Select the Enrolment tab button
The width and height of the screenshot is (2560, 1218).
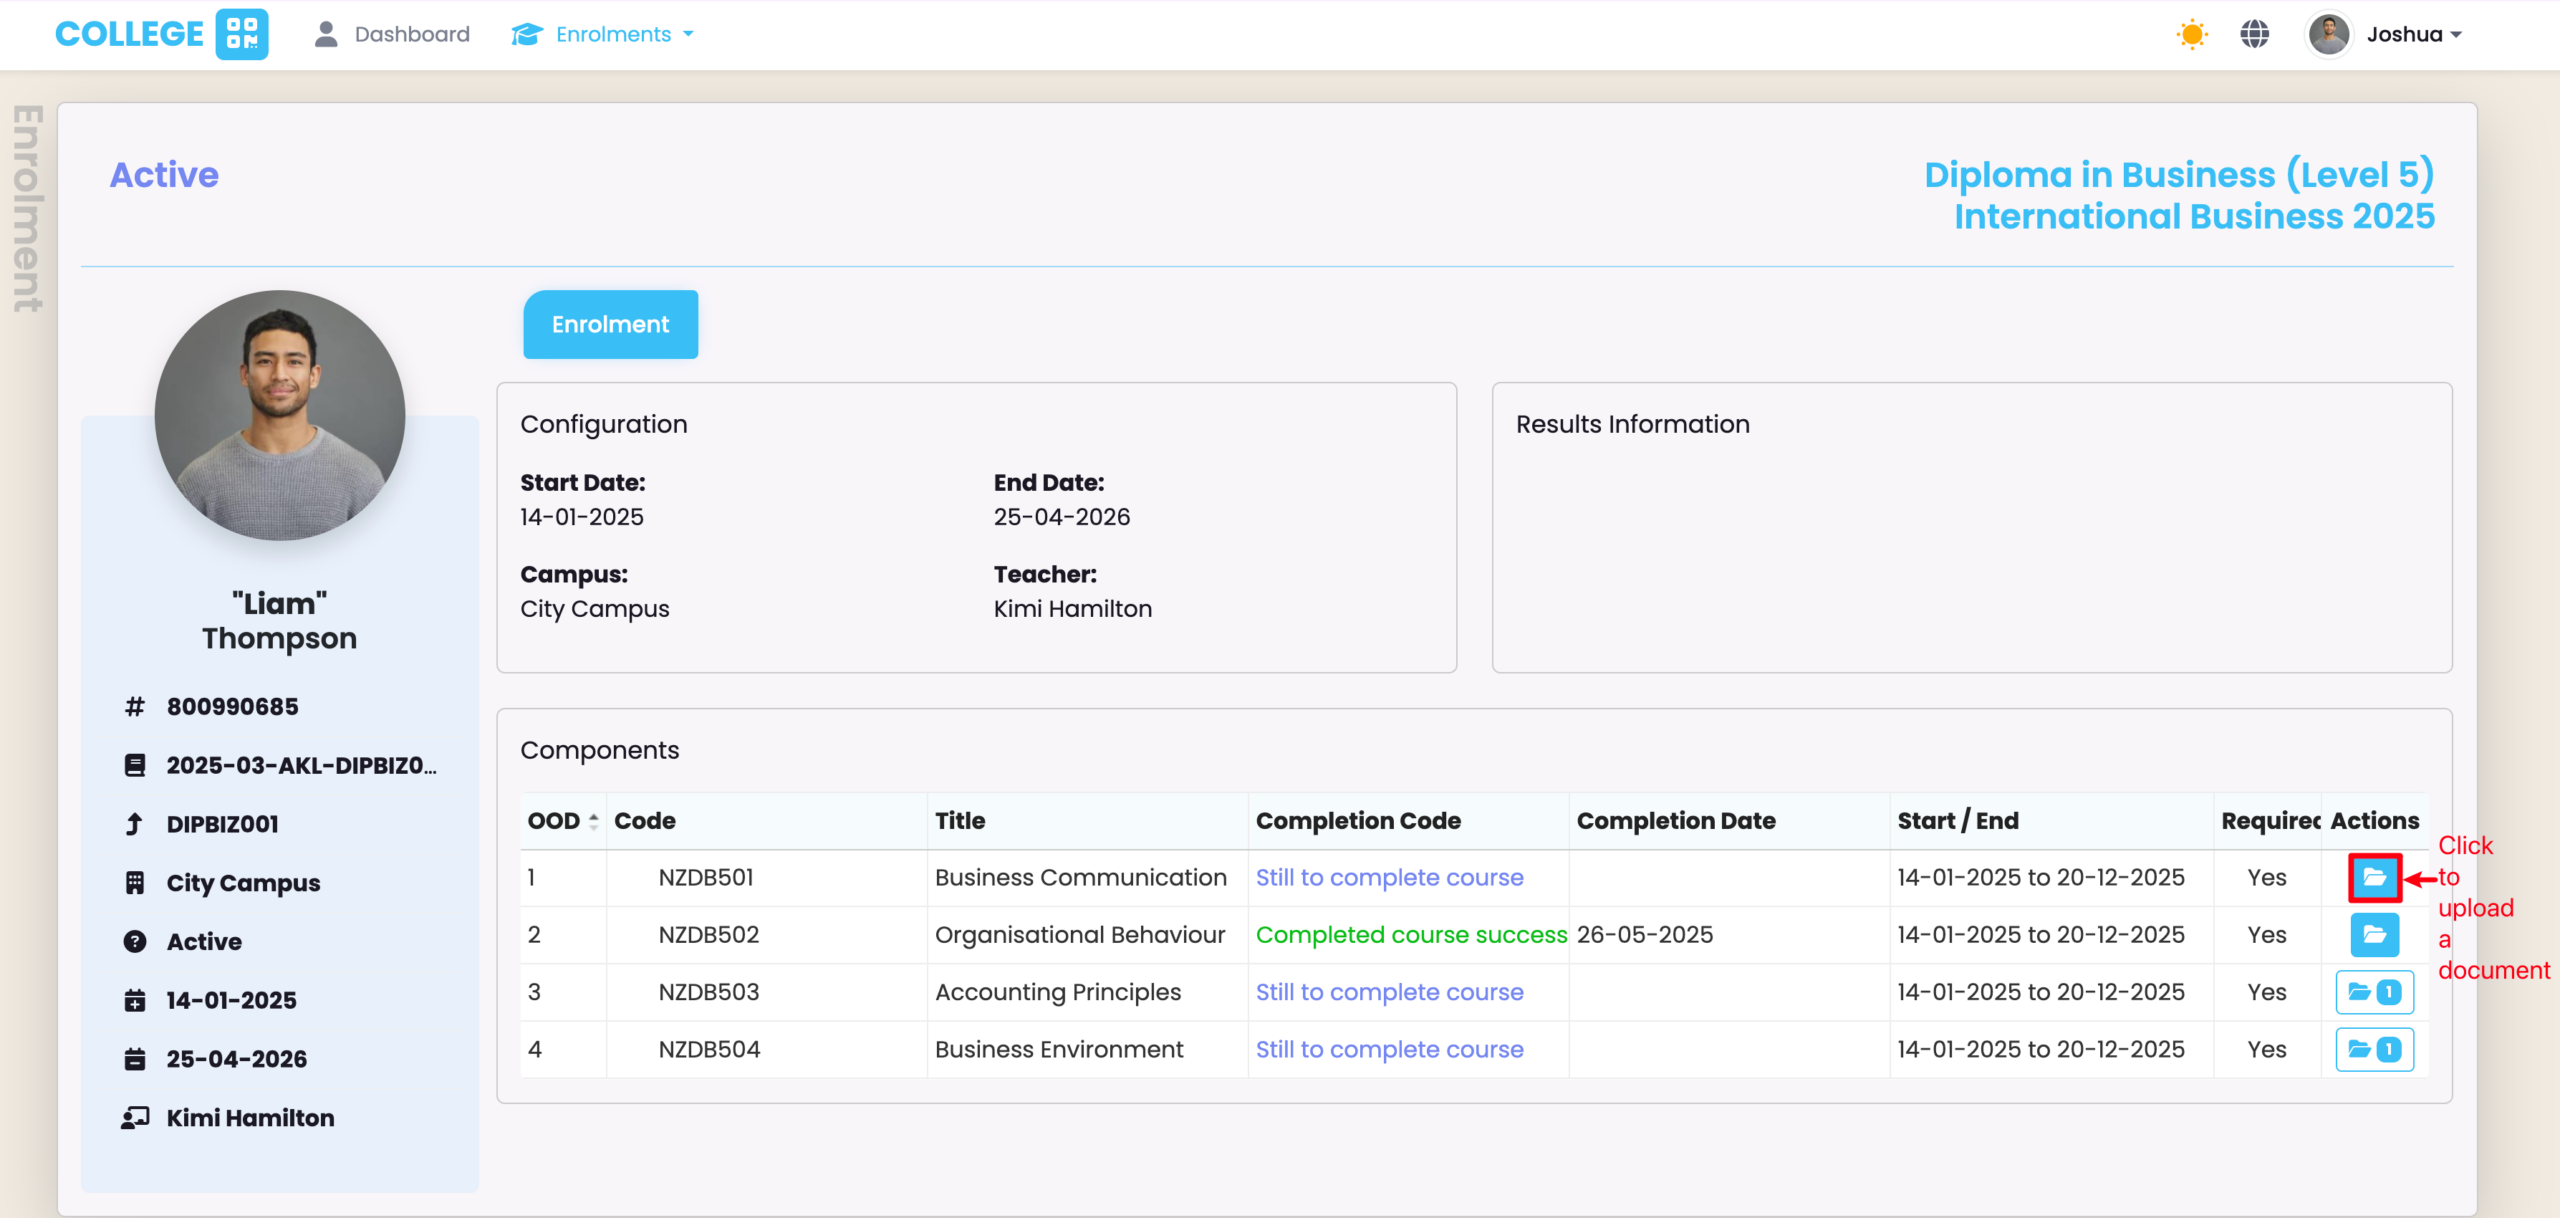tap(610, 324)
